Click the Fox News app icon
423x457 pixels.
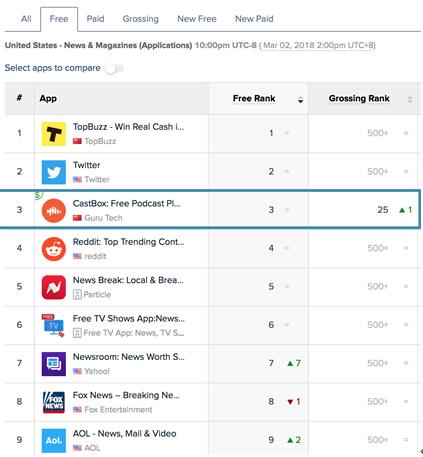(54, 402)
